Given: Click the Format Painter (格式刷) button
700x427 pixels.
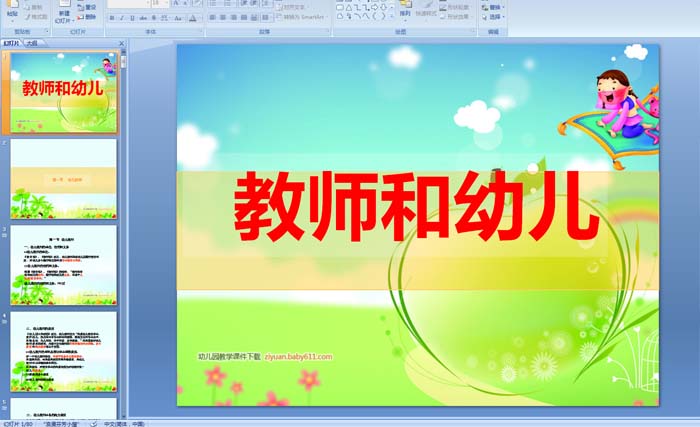Looking at the screenshot, I should (36, 17).
